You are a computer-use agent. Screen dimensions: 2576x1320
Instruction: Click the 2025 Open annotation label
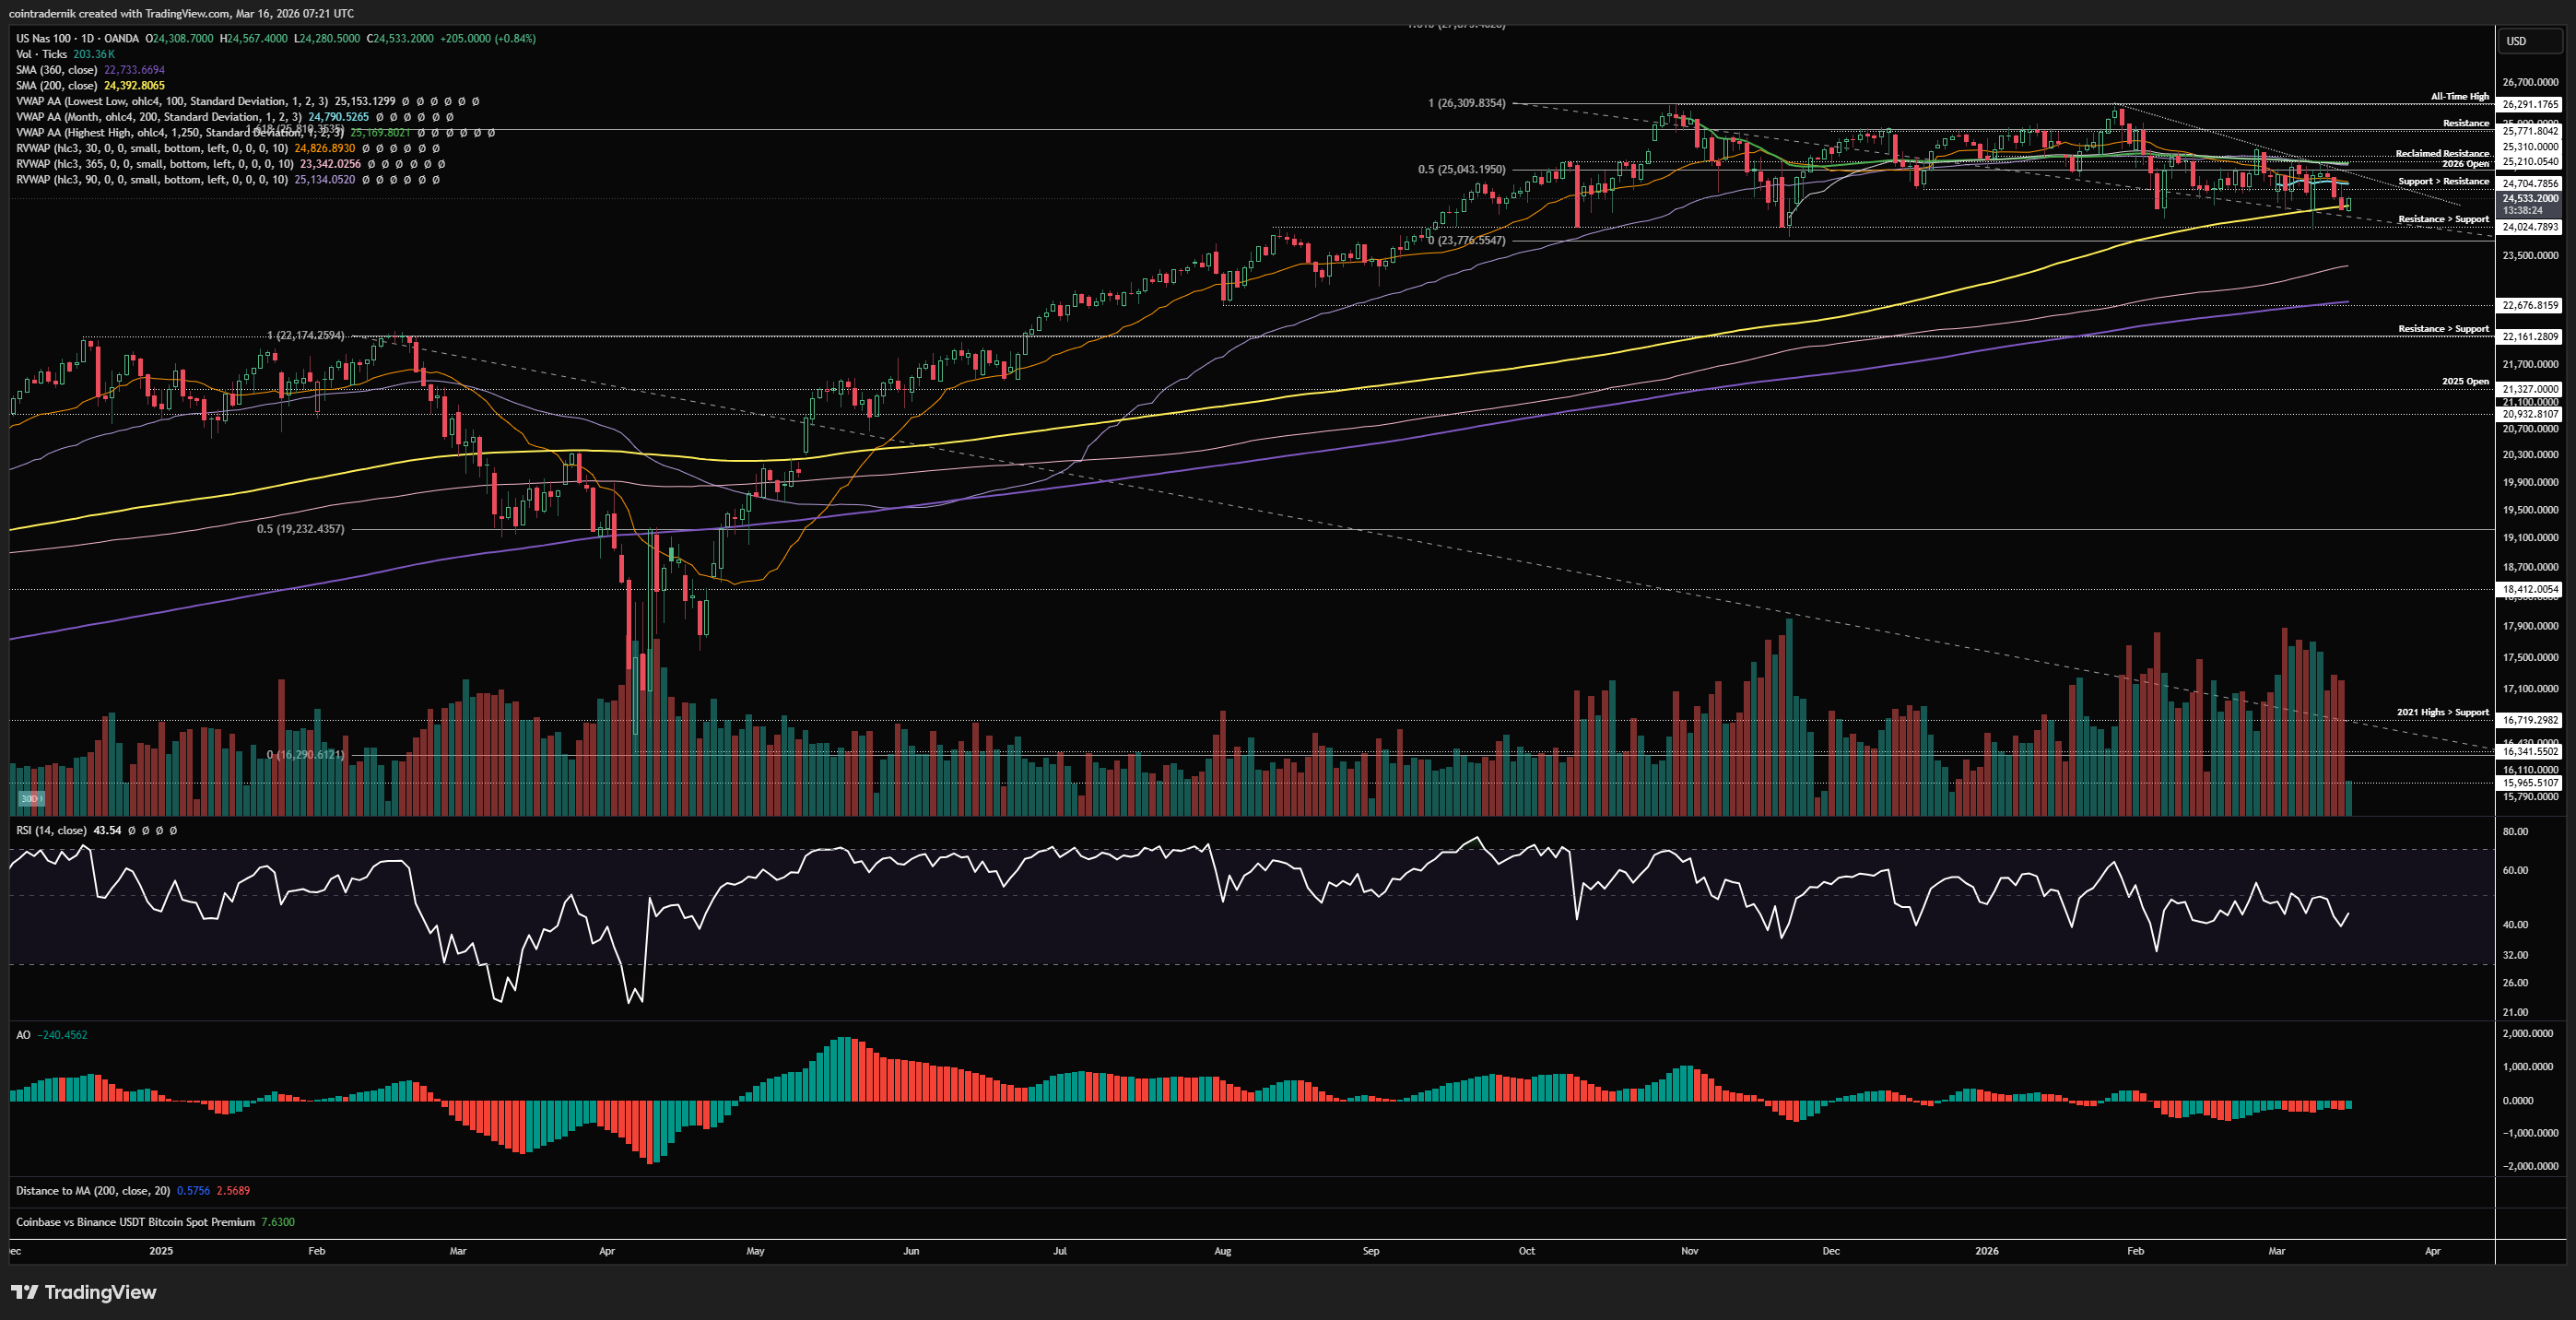(2465, 381)
